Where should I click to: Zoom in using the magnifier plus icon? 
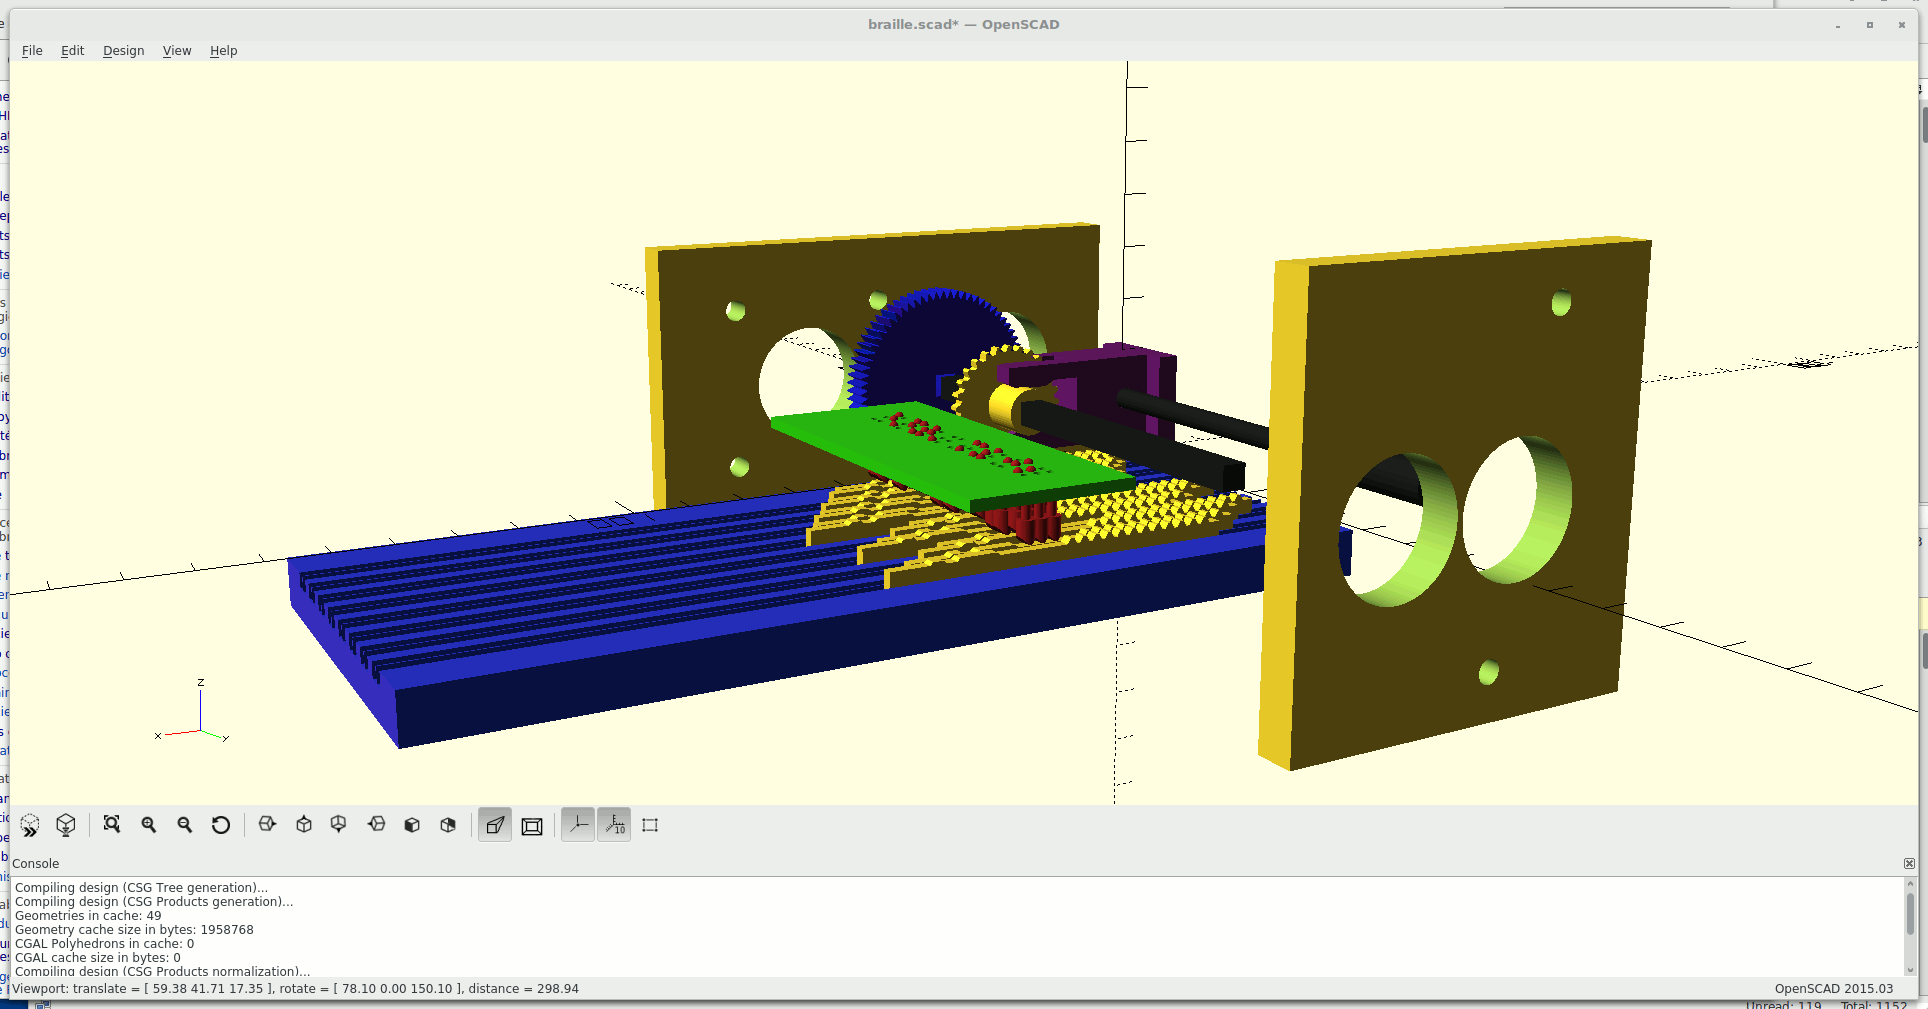tap(149, 825)
